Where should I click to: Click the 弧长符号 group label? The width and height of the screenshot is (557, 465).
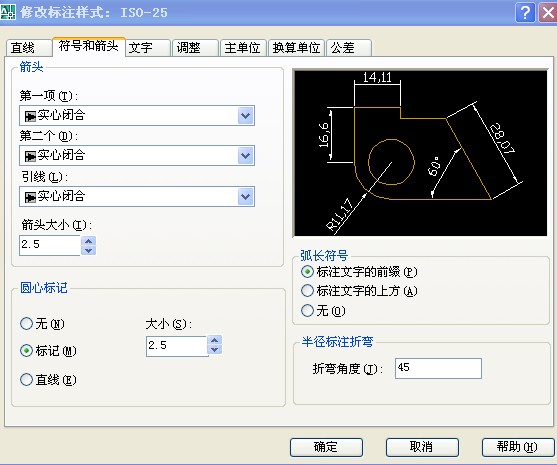324,255
